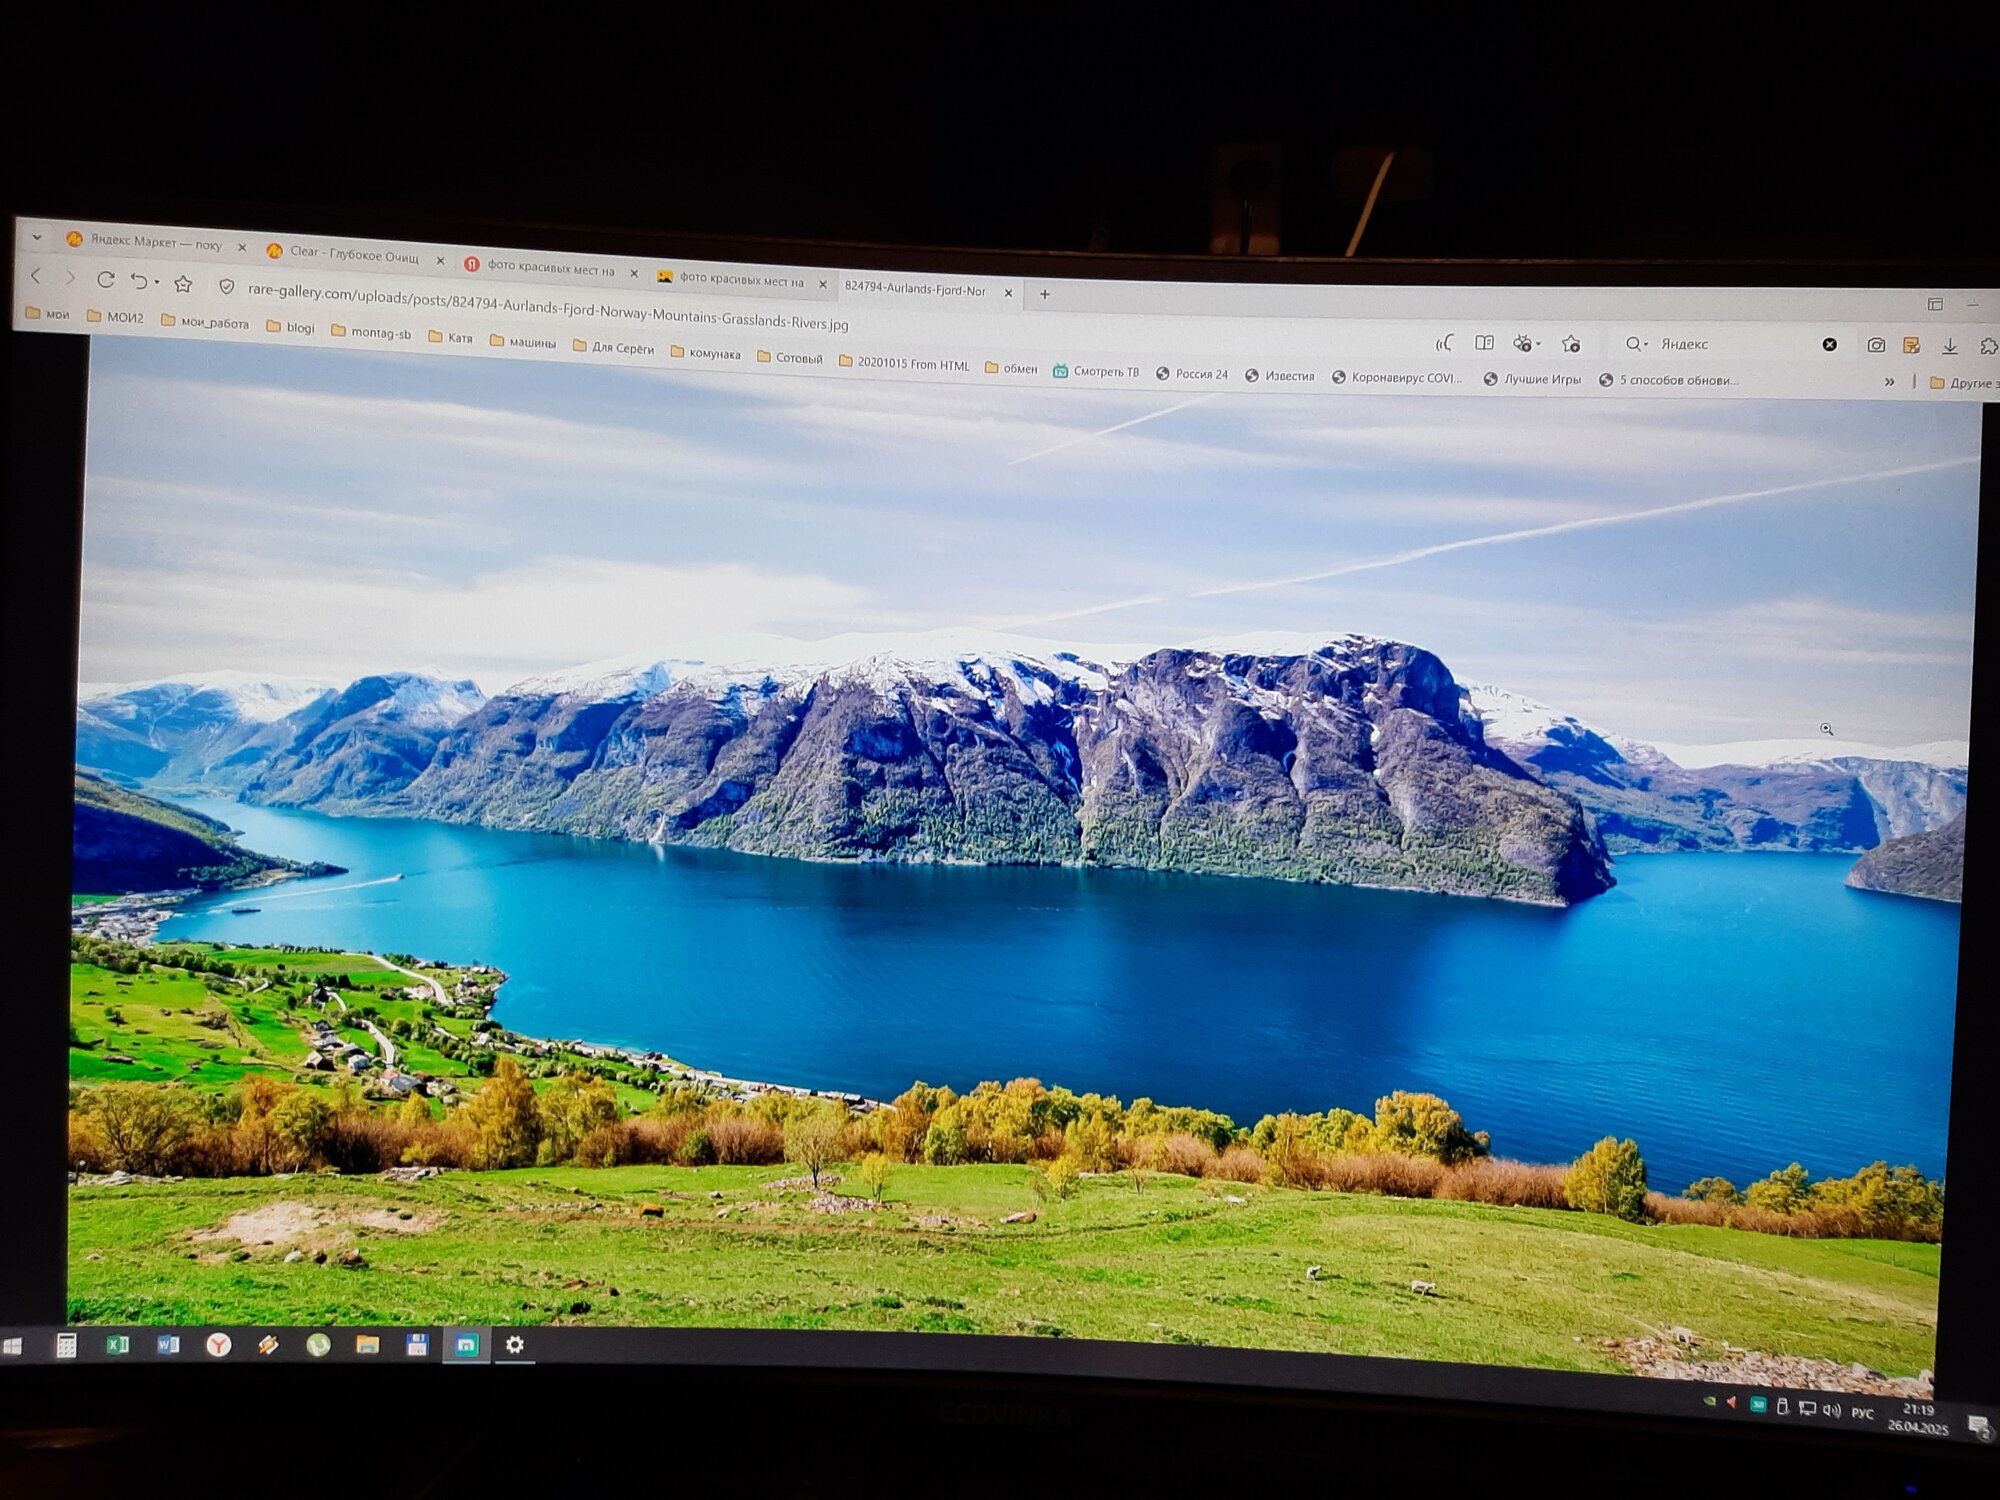Open uTorrent from the taskbar

(x=318, y=1345)
